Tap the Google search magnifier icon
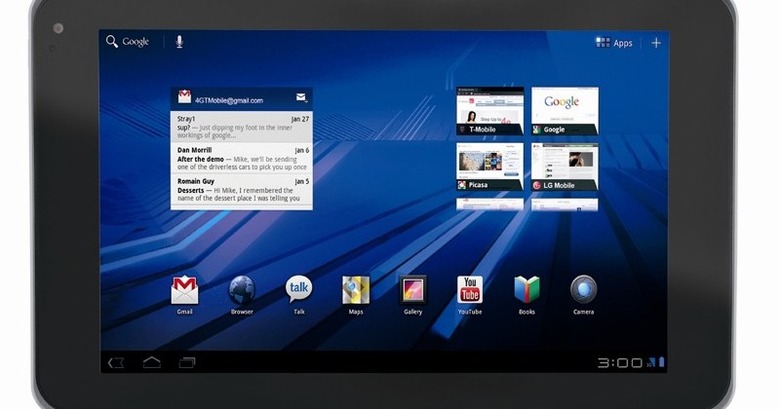This screenshot has width=780, height=409. [x=111, y=42]
